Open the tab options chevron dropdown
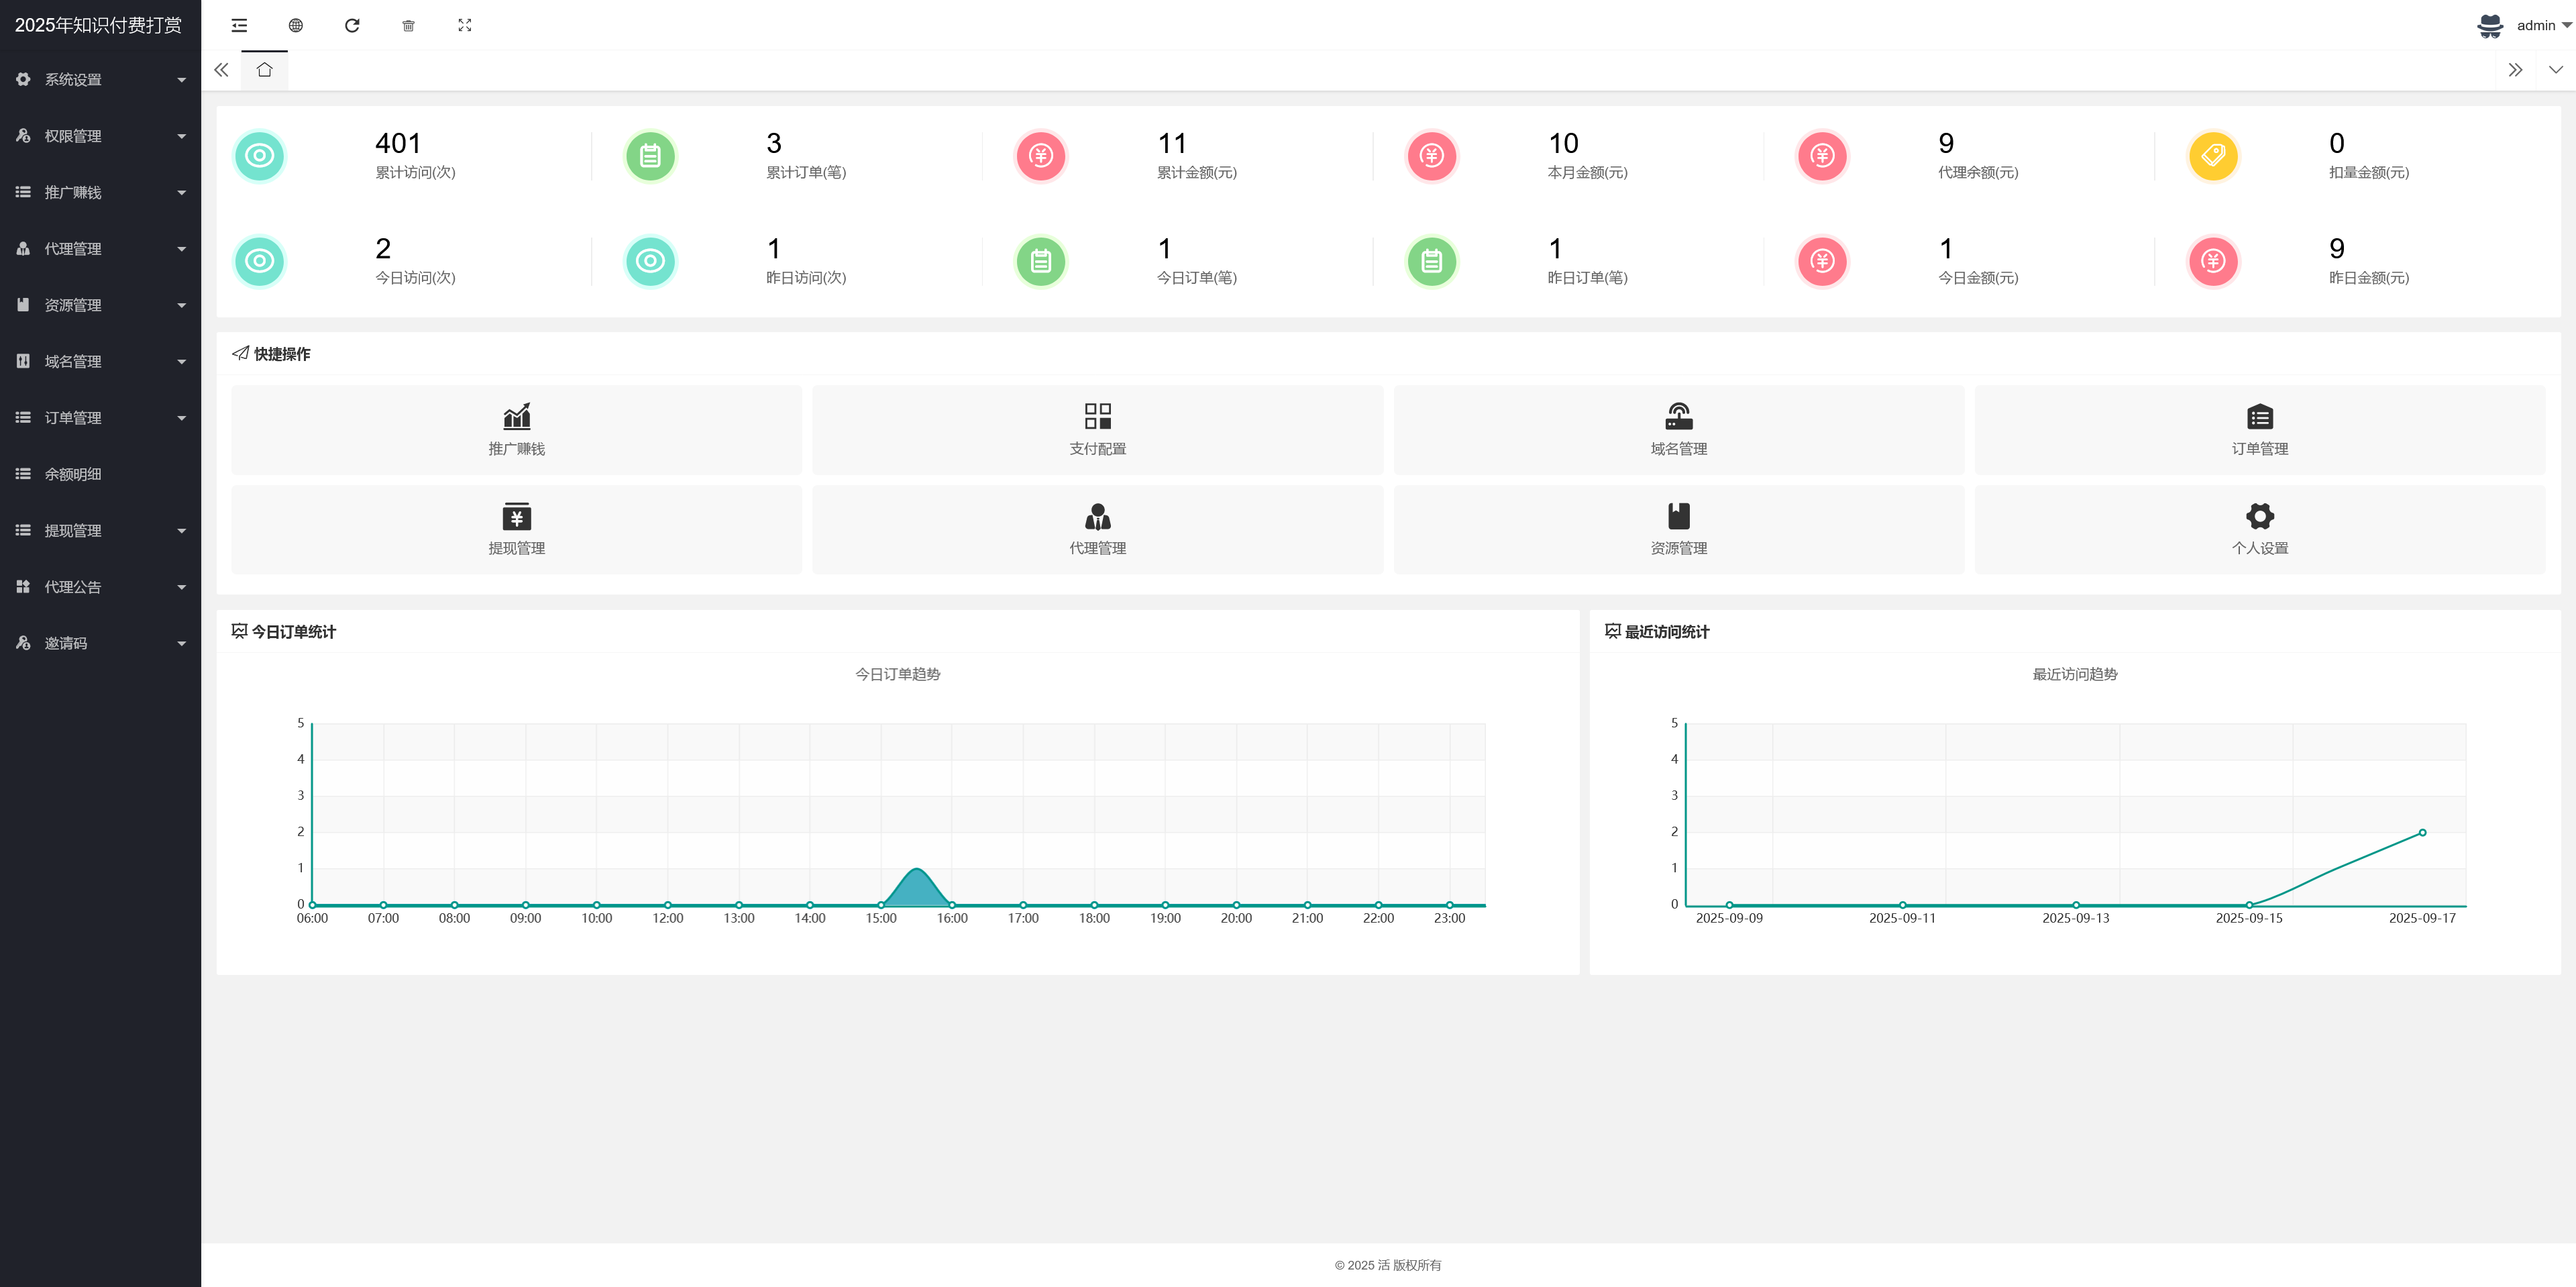Screen dimensions: 2576x1287 (x=2555, y=70)
